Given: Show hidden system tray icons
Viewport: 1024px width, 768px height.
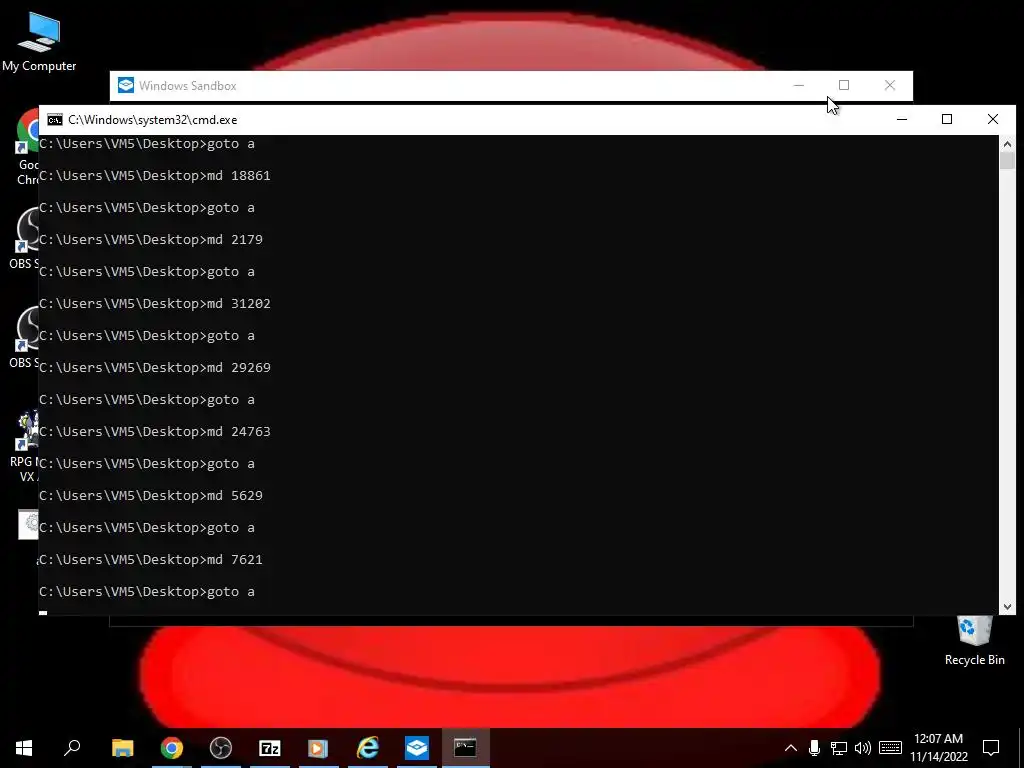Looking at the screenshot, I should click(790, 748).
